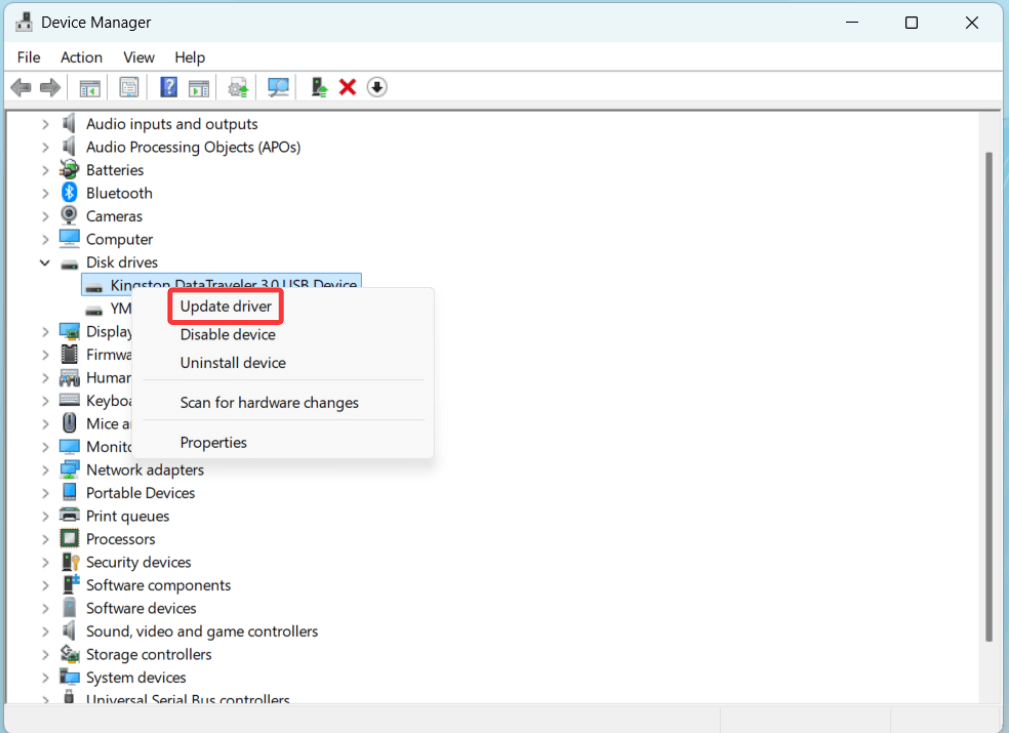1009x733 pixels.
Task: Open the Action menu
Action: (x=81, y=57)
